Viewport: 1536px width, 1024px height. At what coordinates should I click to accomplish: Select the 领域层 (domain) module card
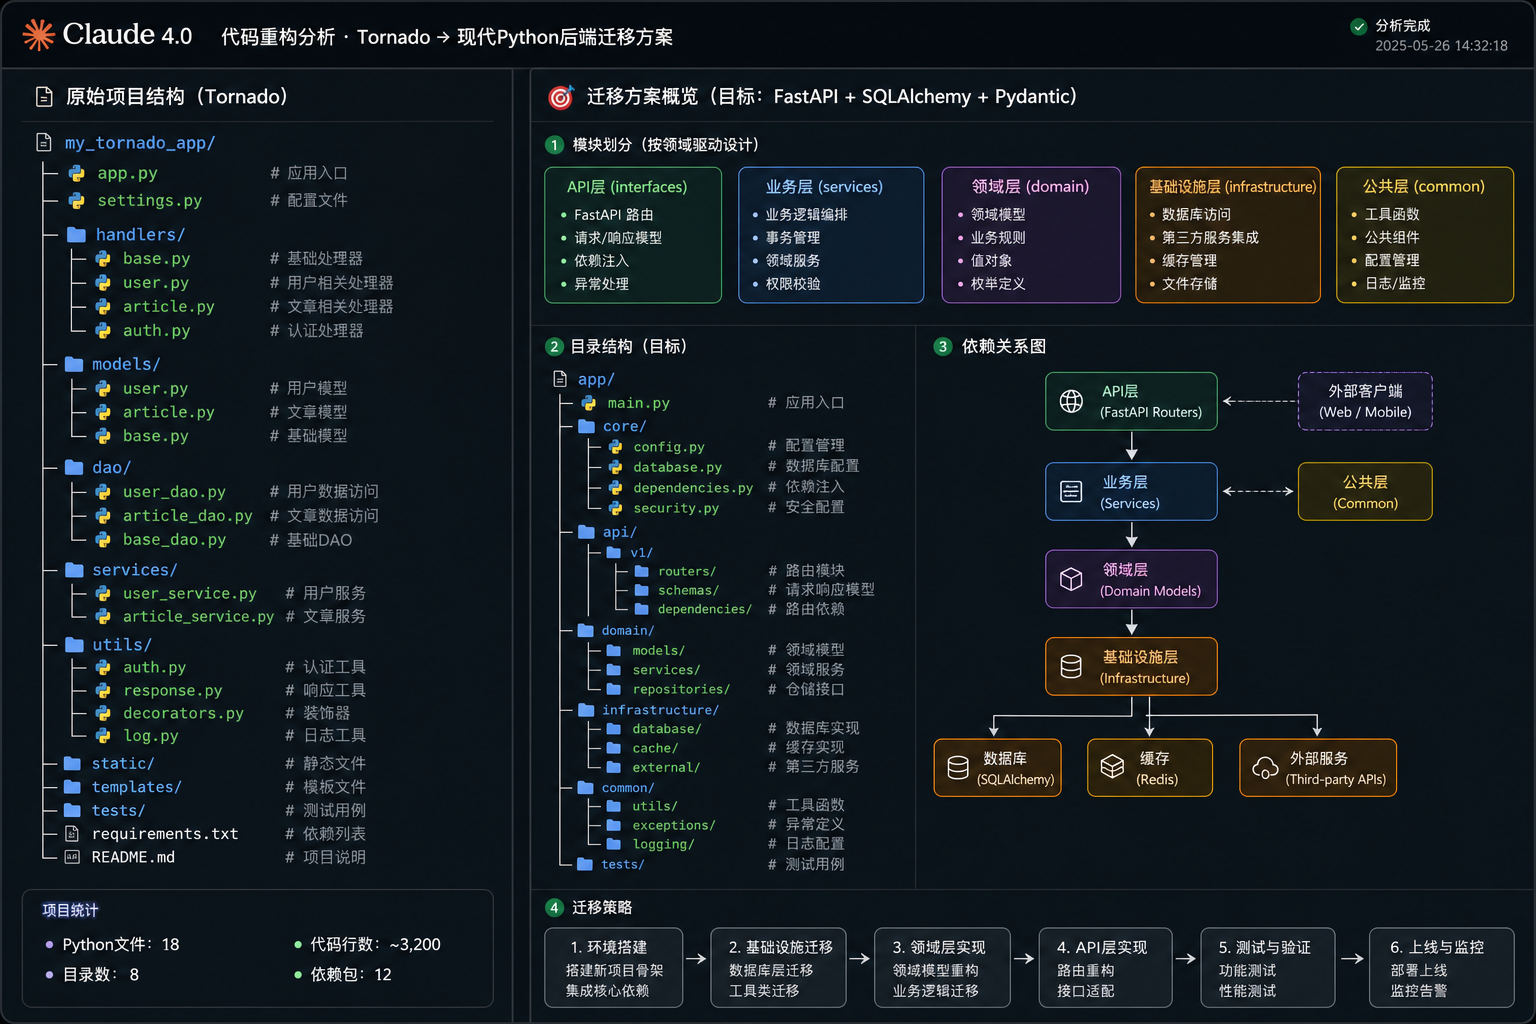click(x=1031, y=235)
